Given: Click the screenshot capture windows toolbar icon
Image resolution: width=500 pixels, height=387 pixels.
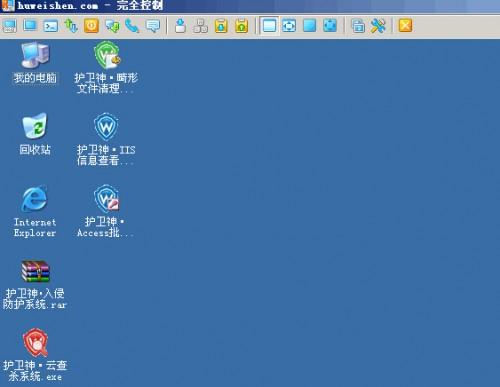Looking at the screenshot, I should [x=358, y=26].
